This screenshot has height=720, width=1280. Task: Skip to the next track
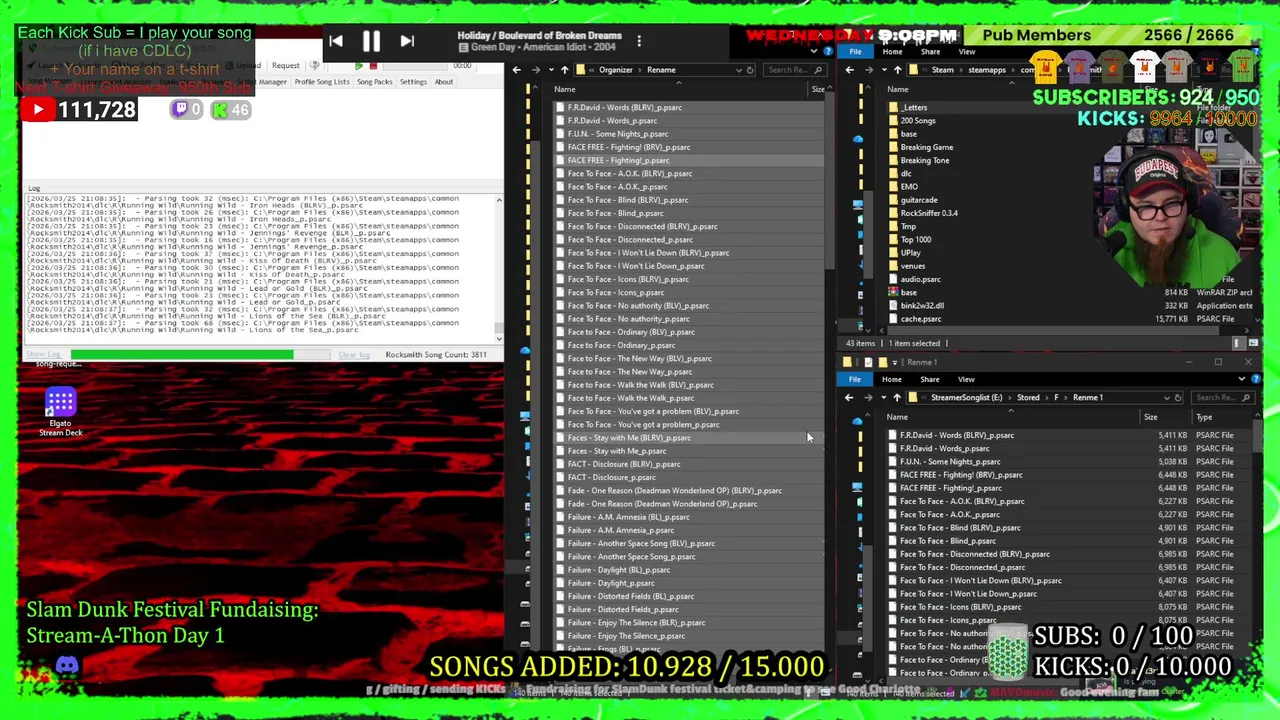[407, 41]
